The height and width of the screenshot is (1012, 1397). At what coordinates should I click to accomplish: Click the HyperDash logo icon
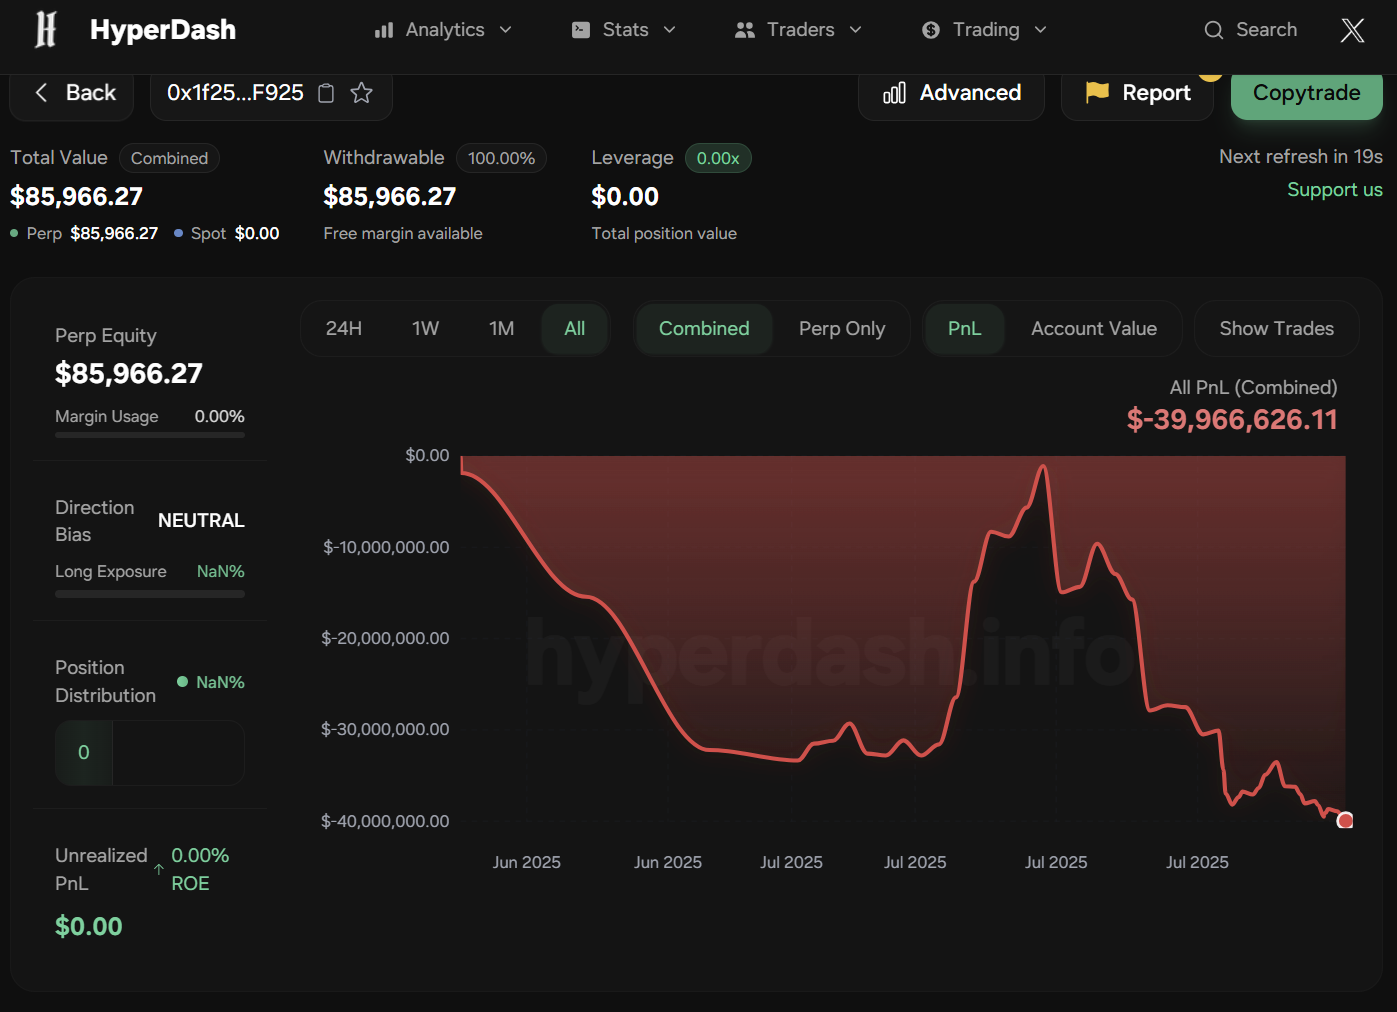pyautogui.click(x=46, y=30)
